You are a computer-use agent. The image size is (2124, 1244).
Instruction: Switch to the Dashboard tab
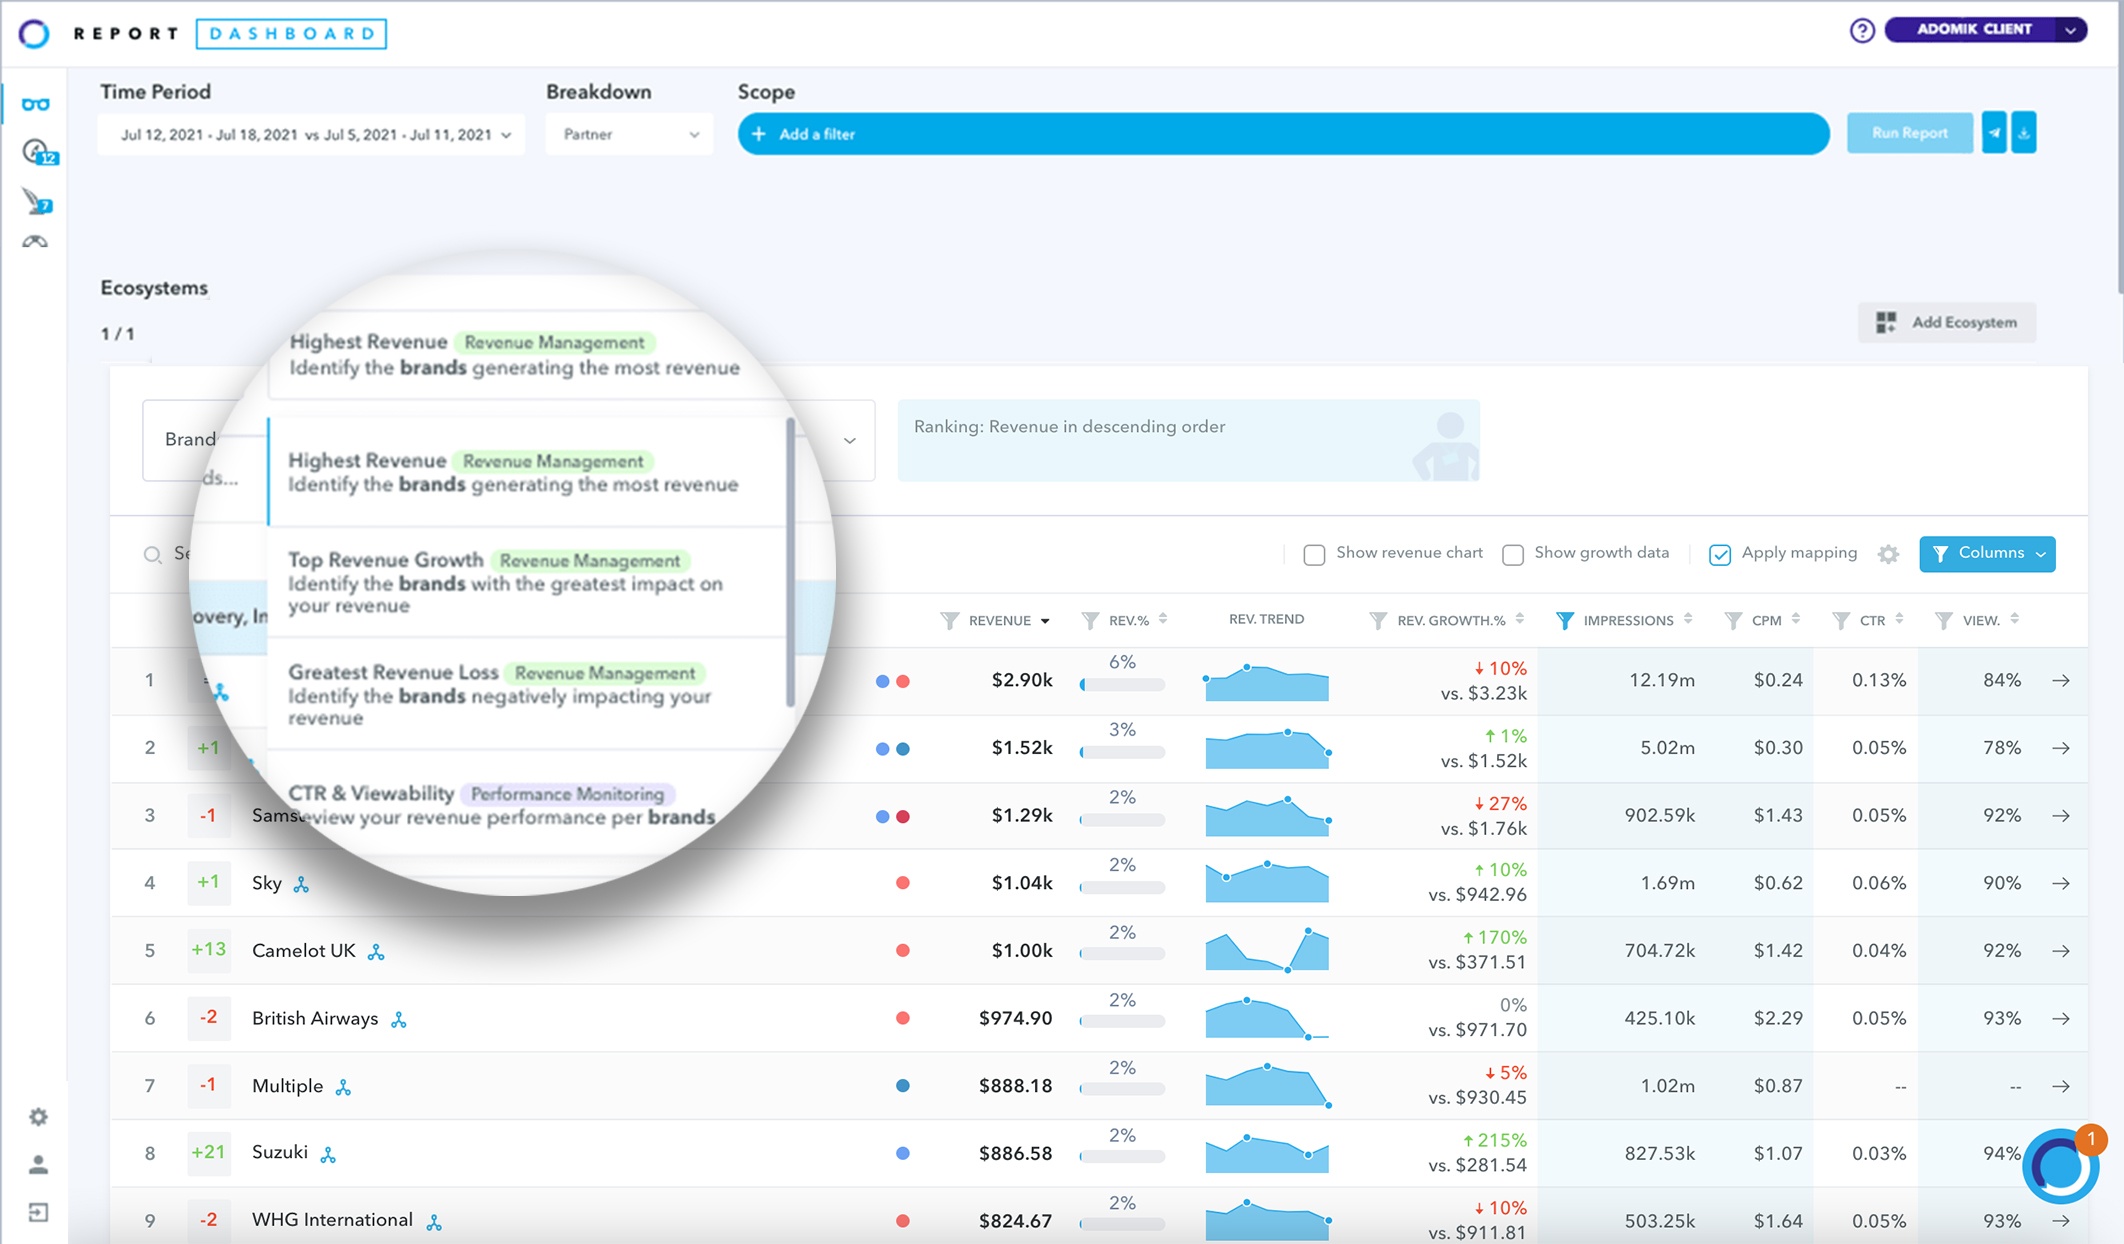click(291, 33)
